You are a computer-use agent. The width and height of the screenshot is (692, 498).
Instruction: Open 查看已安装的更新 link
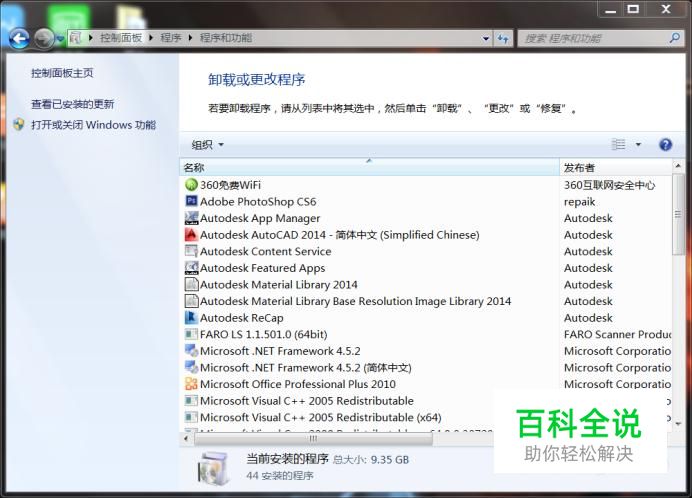pyautogui.click(x=73, y=104)
